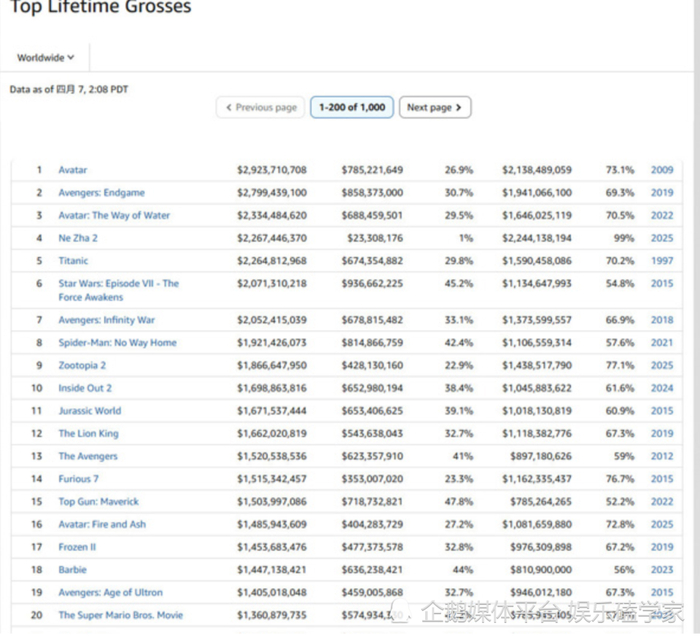
Task: Open the Avatar movie link
Action: [72, 170]
